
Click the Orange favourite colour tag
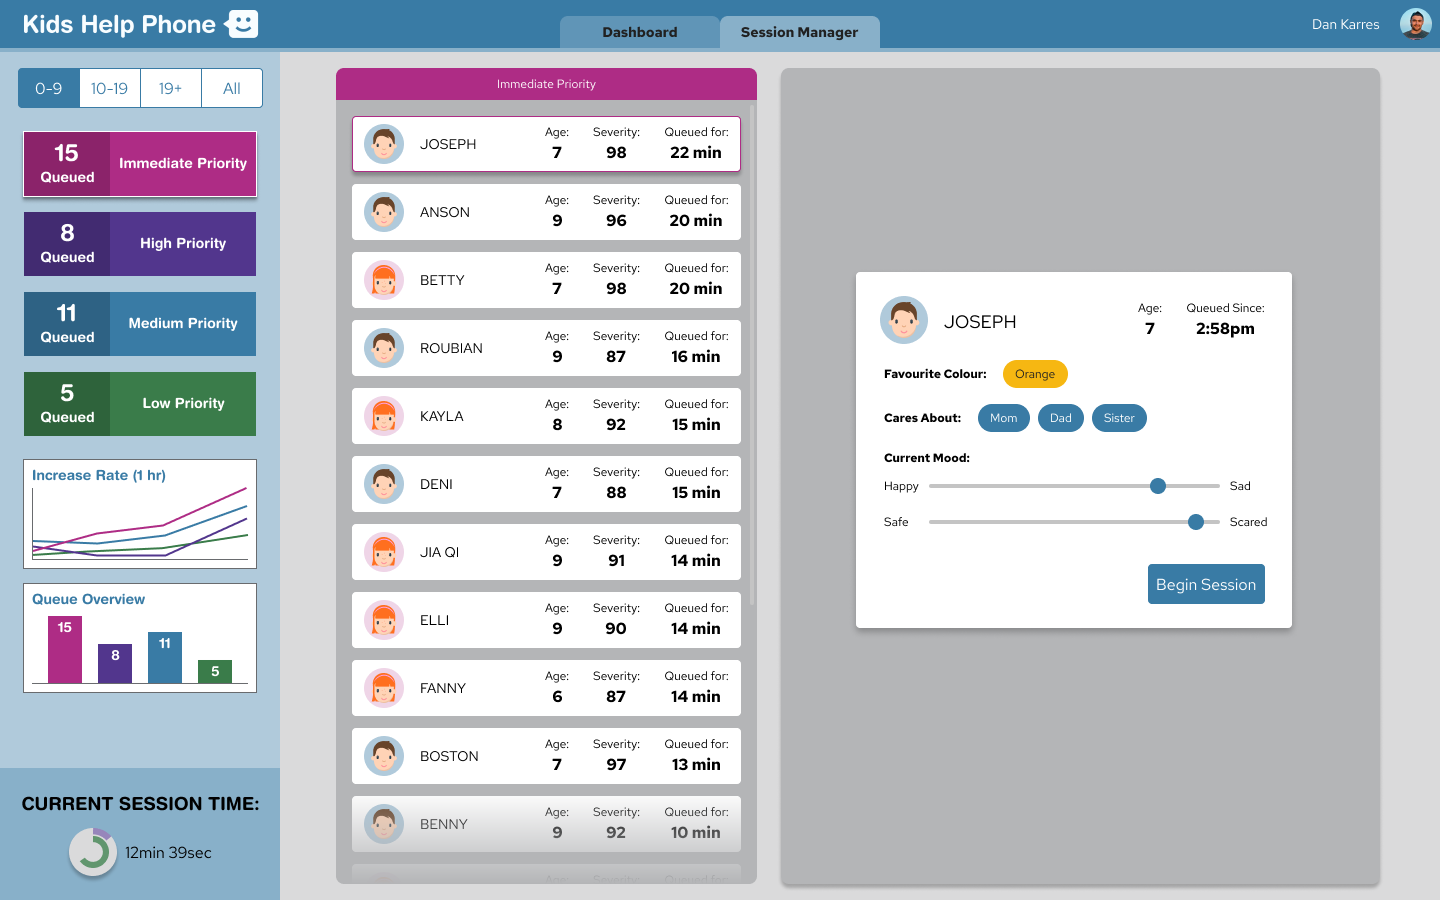(1035, 374)
